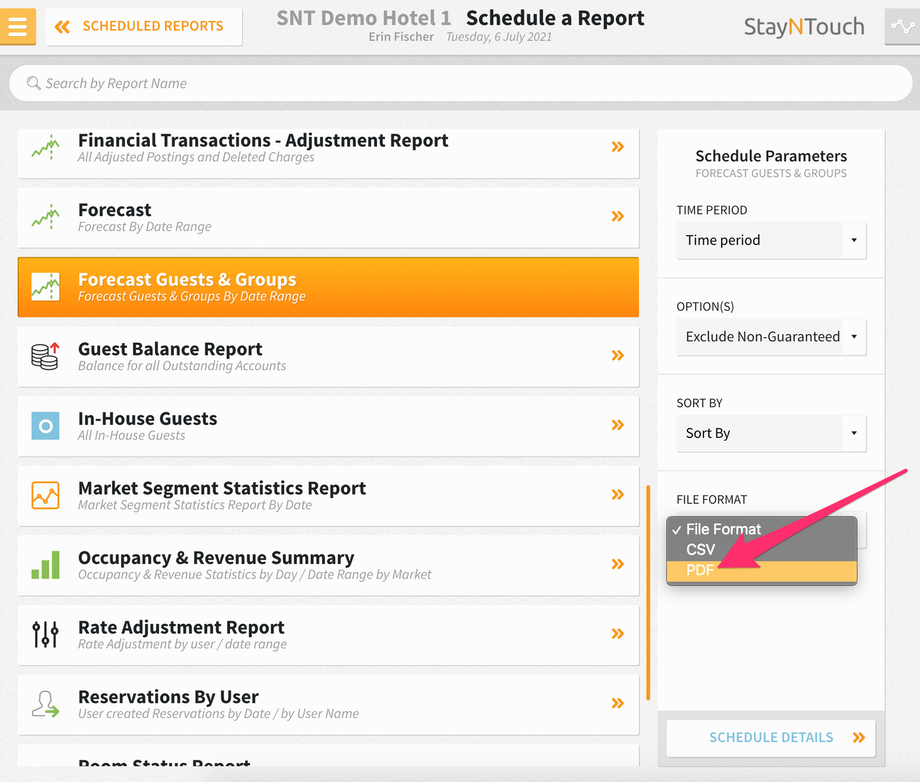Screen dimensions: 920x782
Task: Open the hamburger main menu
Action: coord(18,26)
